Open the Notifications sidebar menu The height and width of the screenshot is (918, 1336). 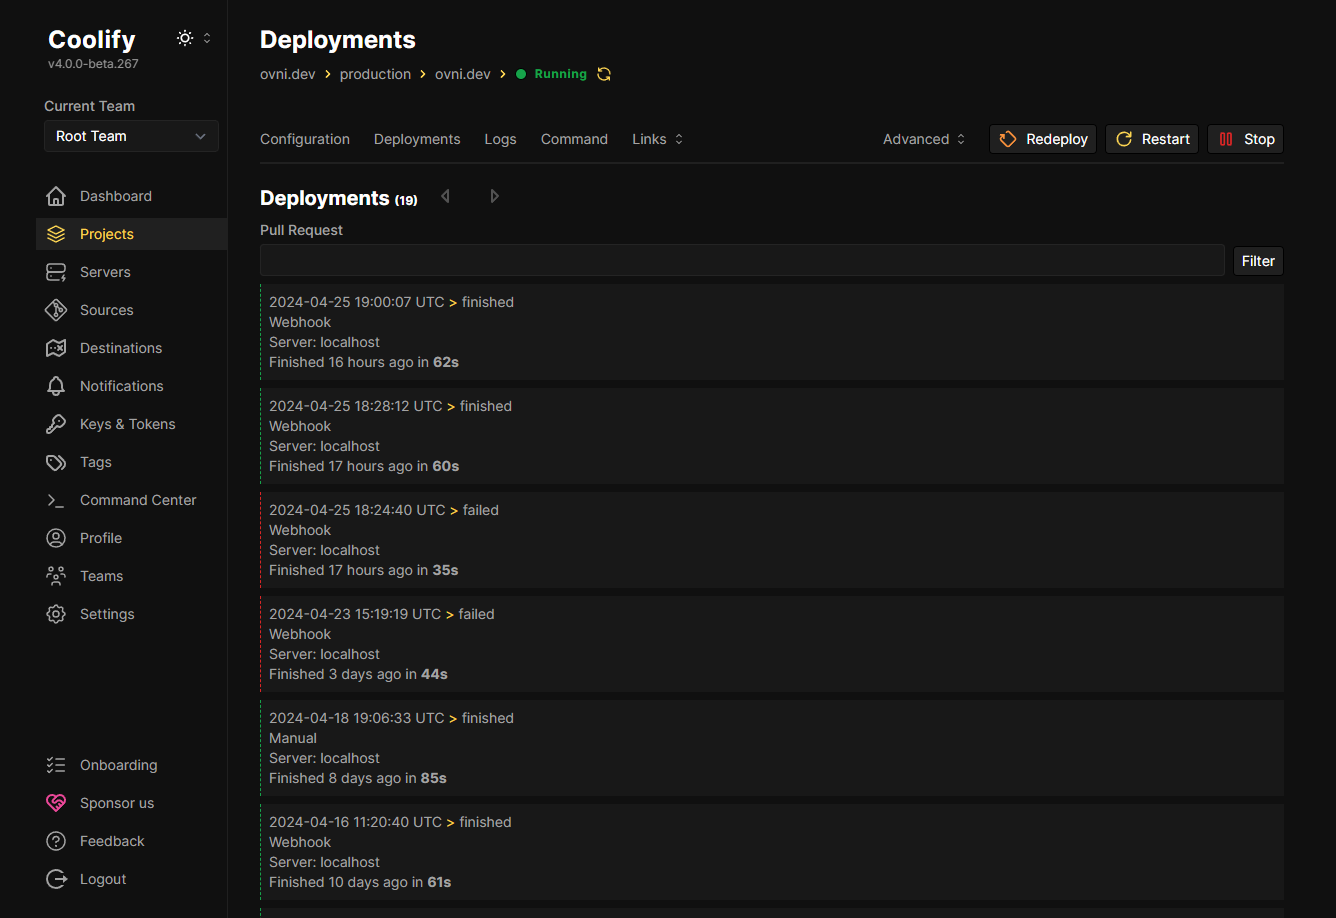pyautogui.click(x=131, y=386)
